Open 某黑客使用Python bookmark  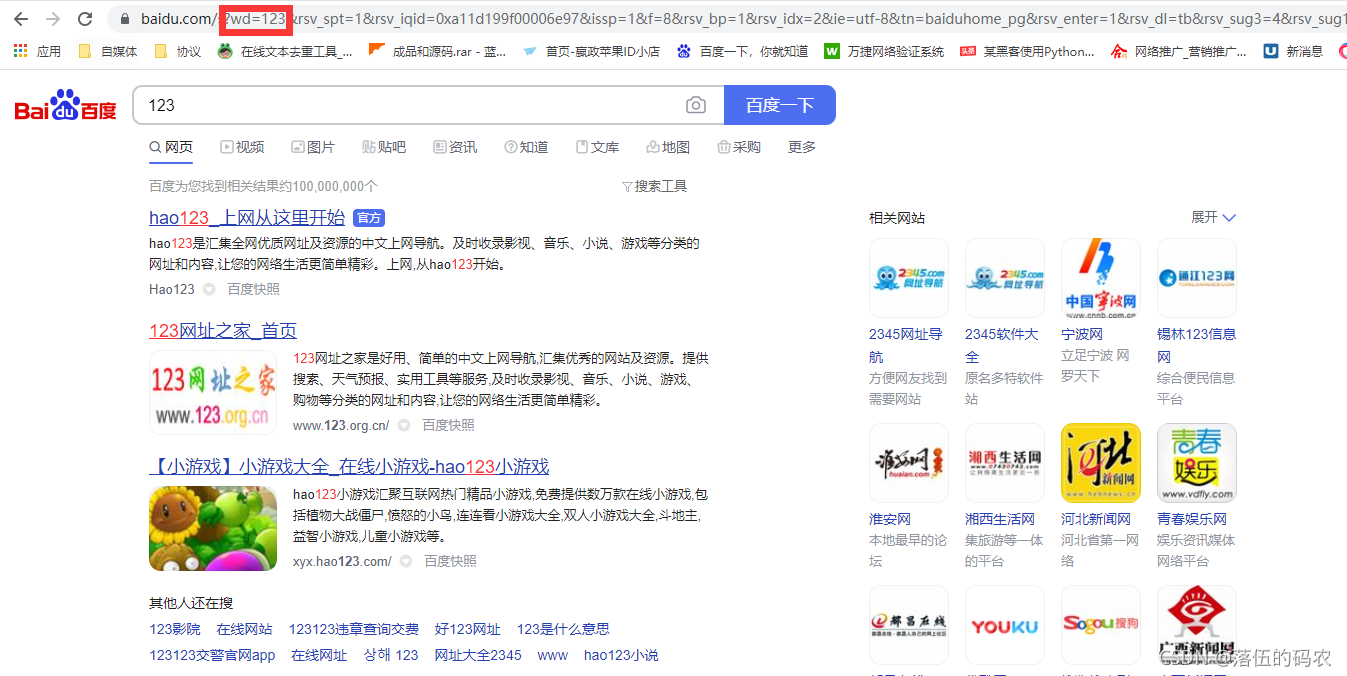1027,51
